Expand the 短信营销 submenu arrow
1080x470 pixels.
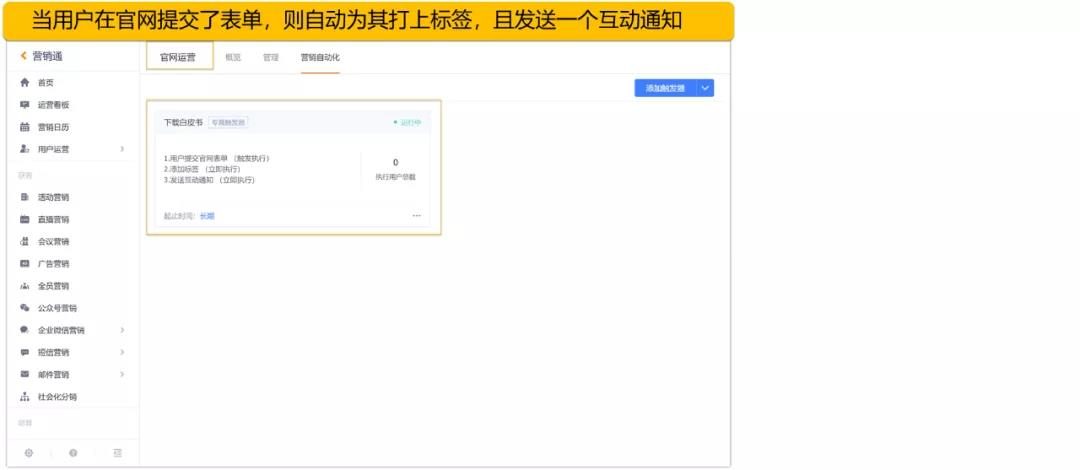point(122,352)
